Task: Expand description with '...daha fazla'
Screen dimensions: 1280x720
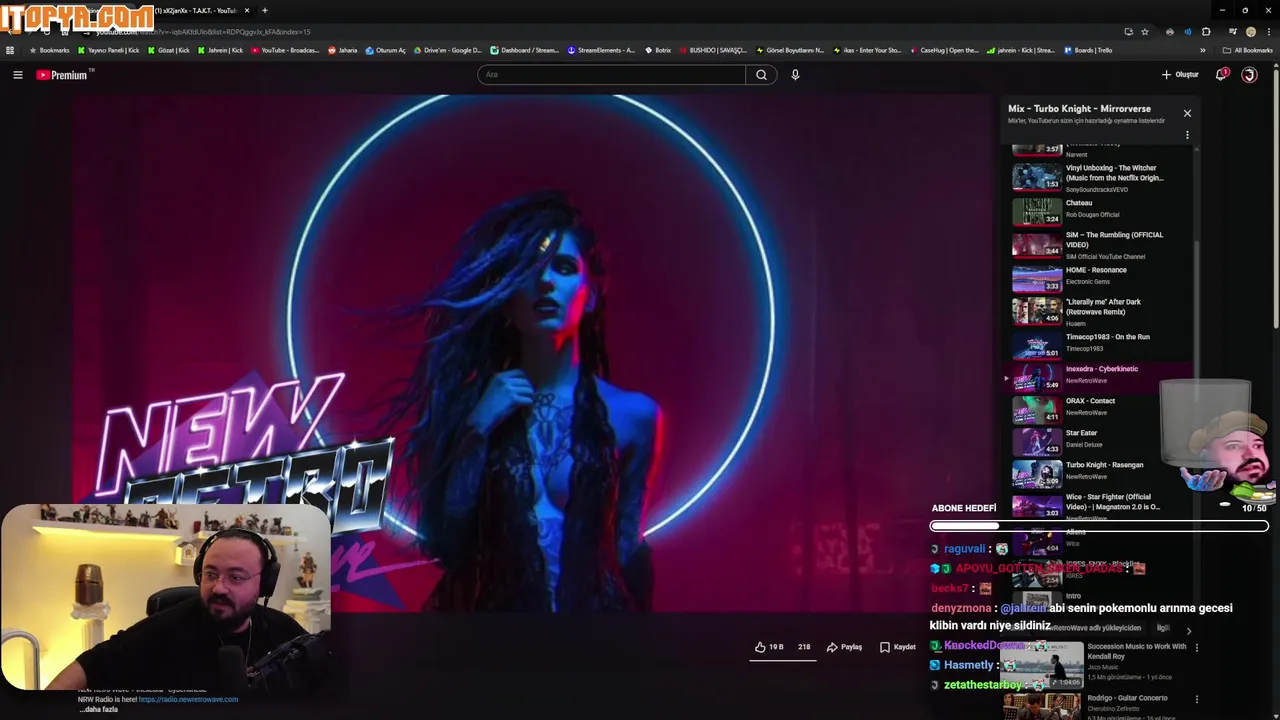Action: pyautogui.click(x=99, y=709)
